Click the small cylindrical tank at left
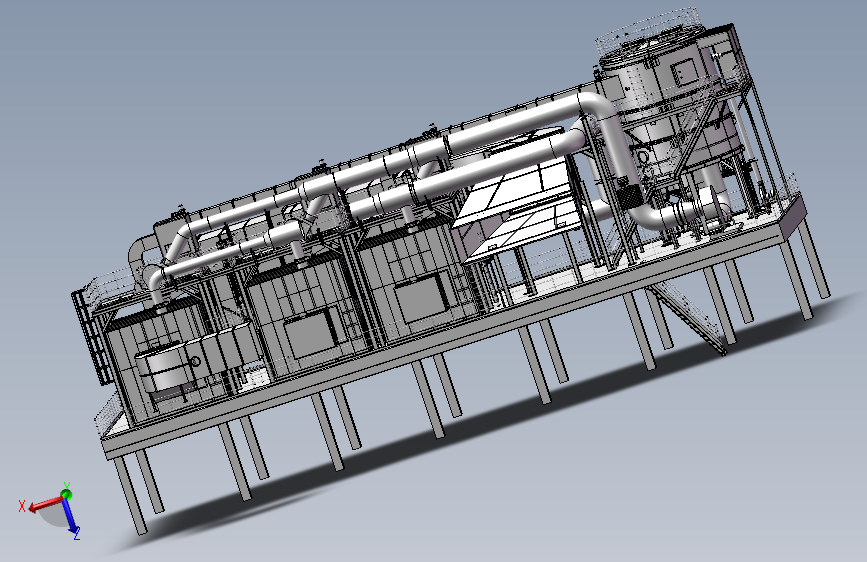The height and width of the screenshot is (562, 867). click(166, 369)
